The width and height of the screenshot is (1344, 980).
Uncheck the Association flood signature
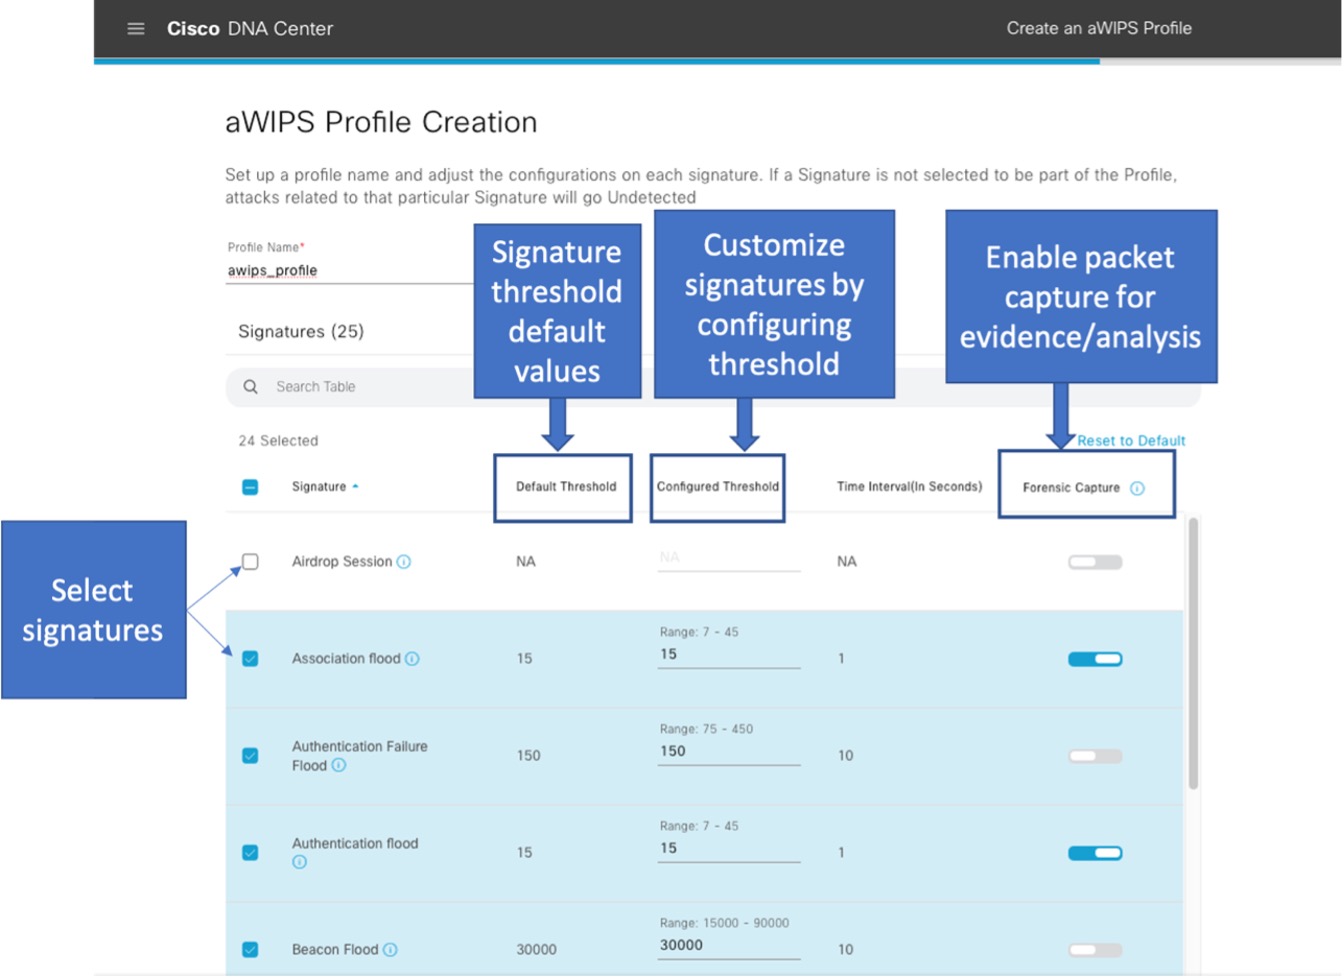click(250, 659)
